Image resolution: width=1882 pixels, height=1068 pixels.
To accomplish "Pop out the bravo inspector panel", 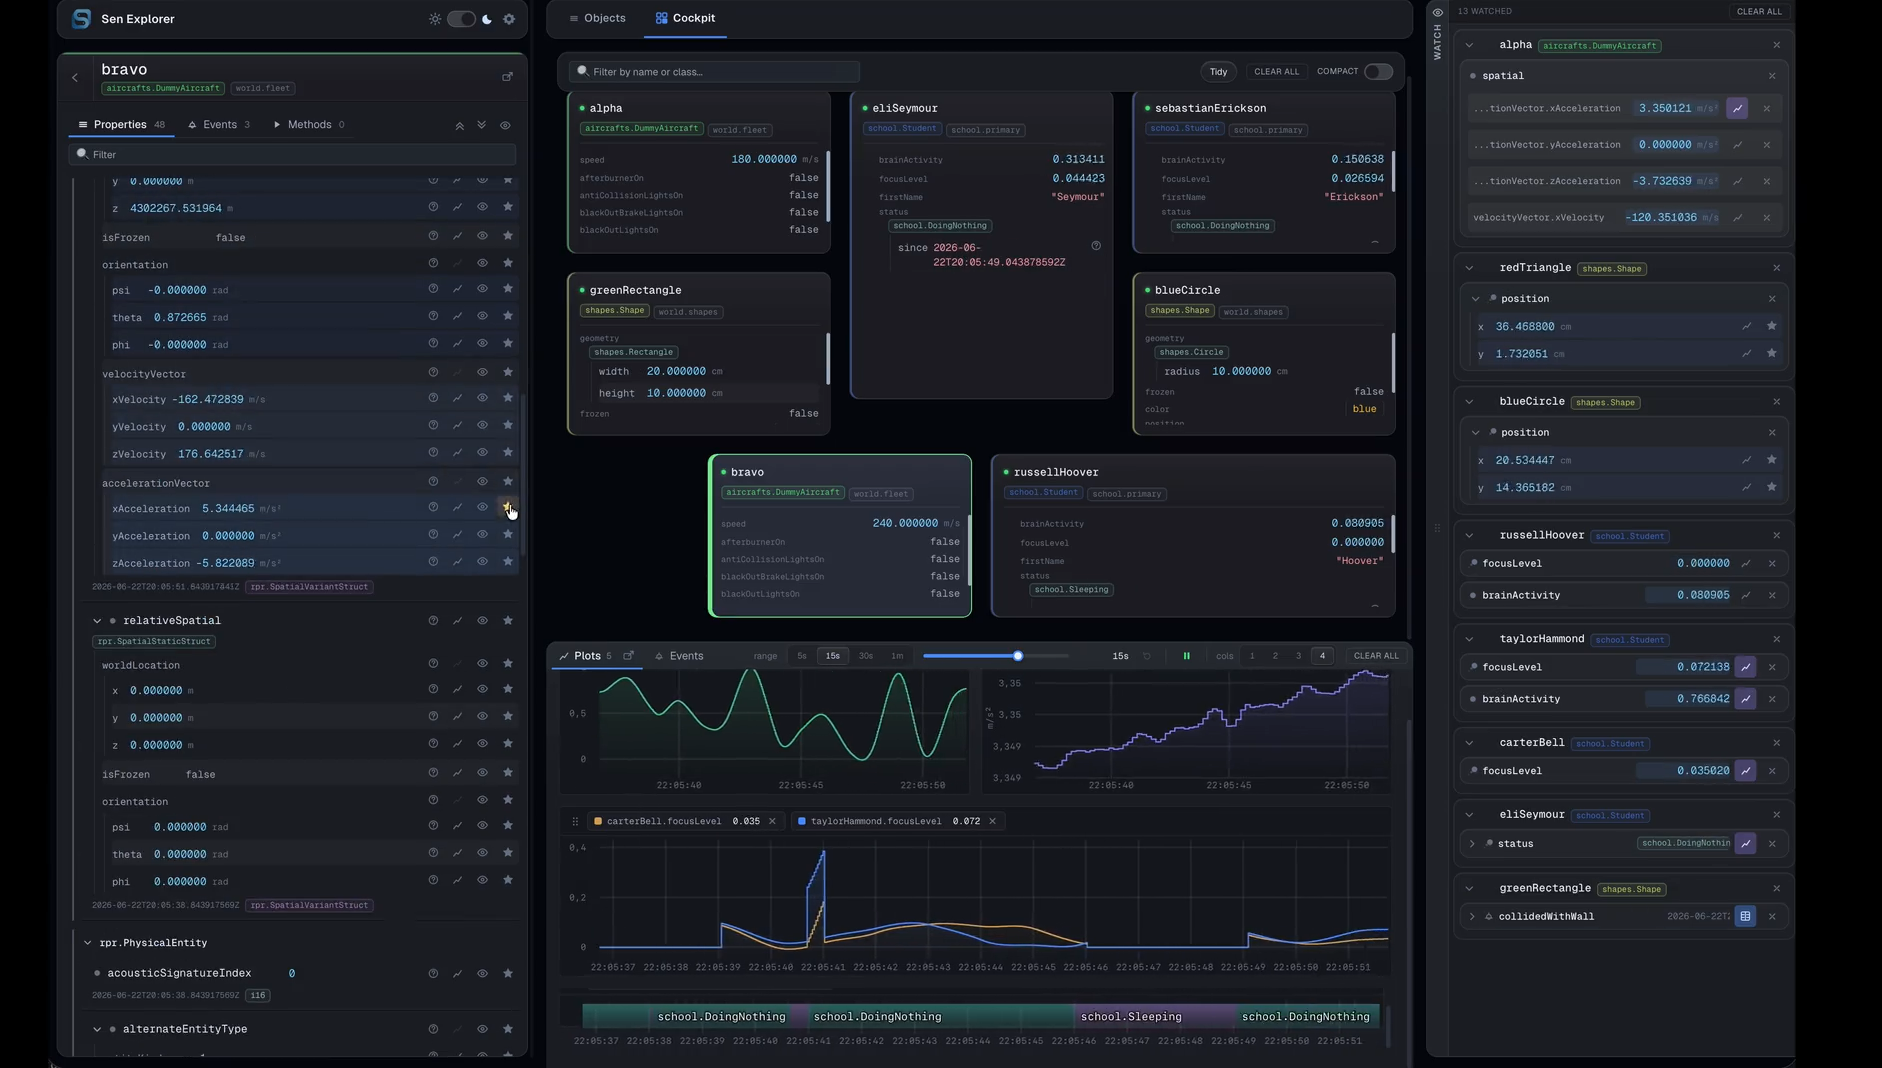I will pos(507,77).
